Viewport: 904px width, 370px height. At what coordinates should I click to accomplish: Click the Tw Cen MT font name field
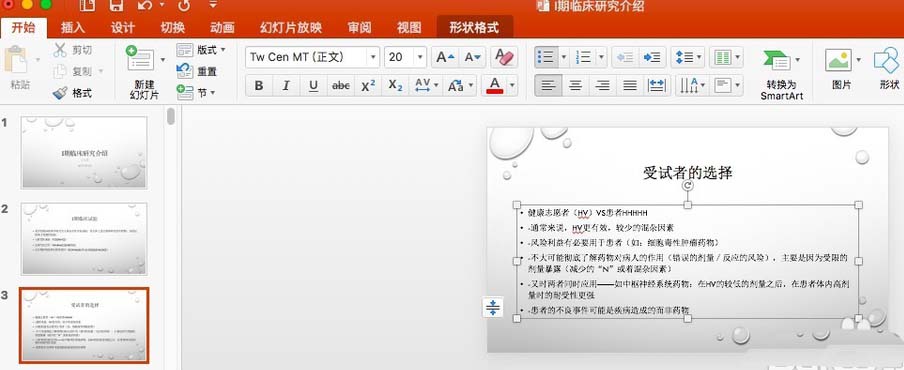point(306,57)
